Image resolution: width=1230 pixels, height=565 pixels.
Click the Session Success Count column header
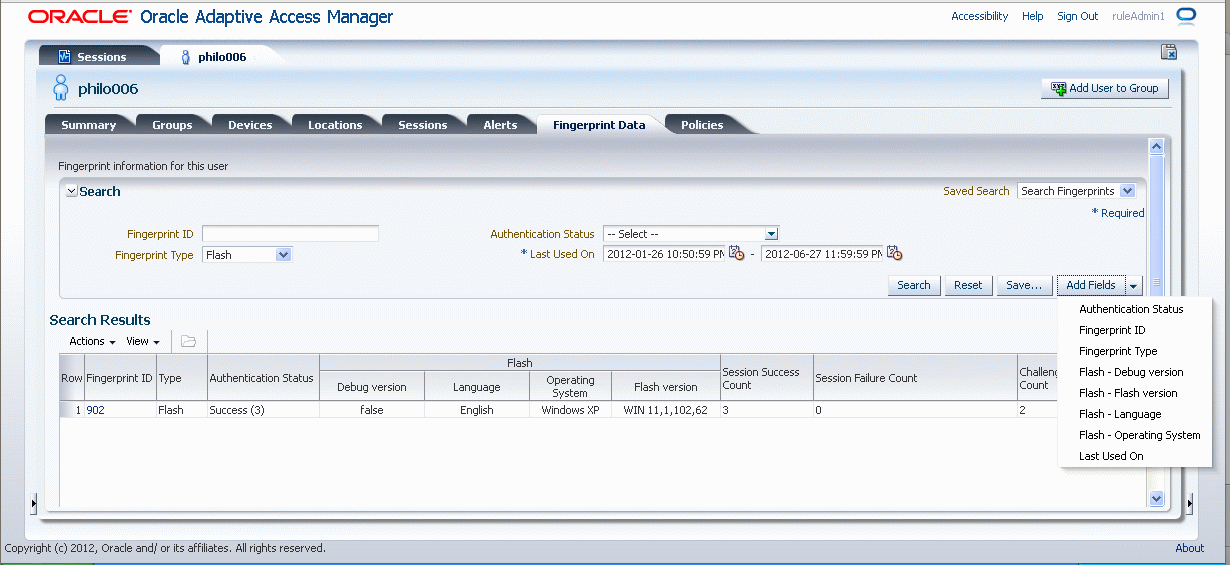(766, 378)
